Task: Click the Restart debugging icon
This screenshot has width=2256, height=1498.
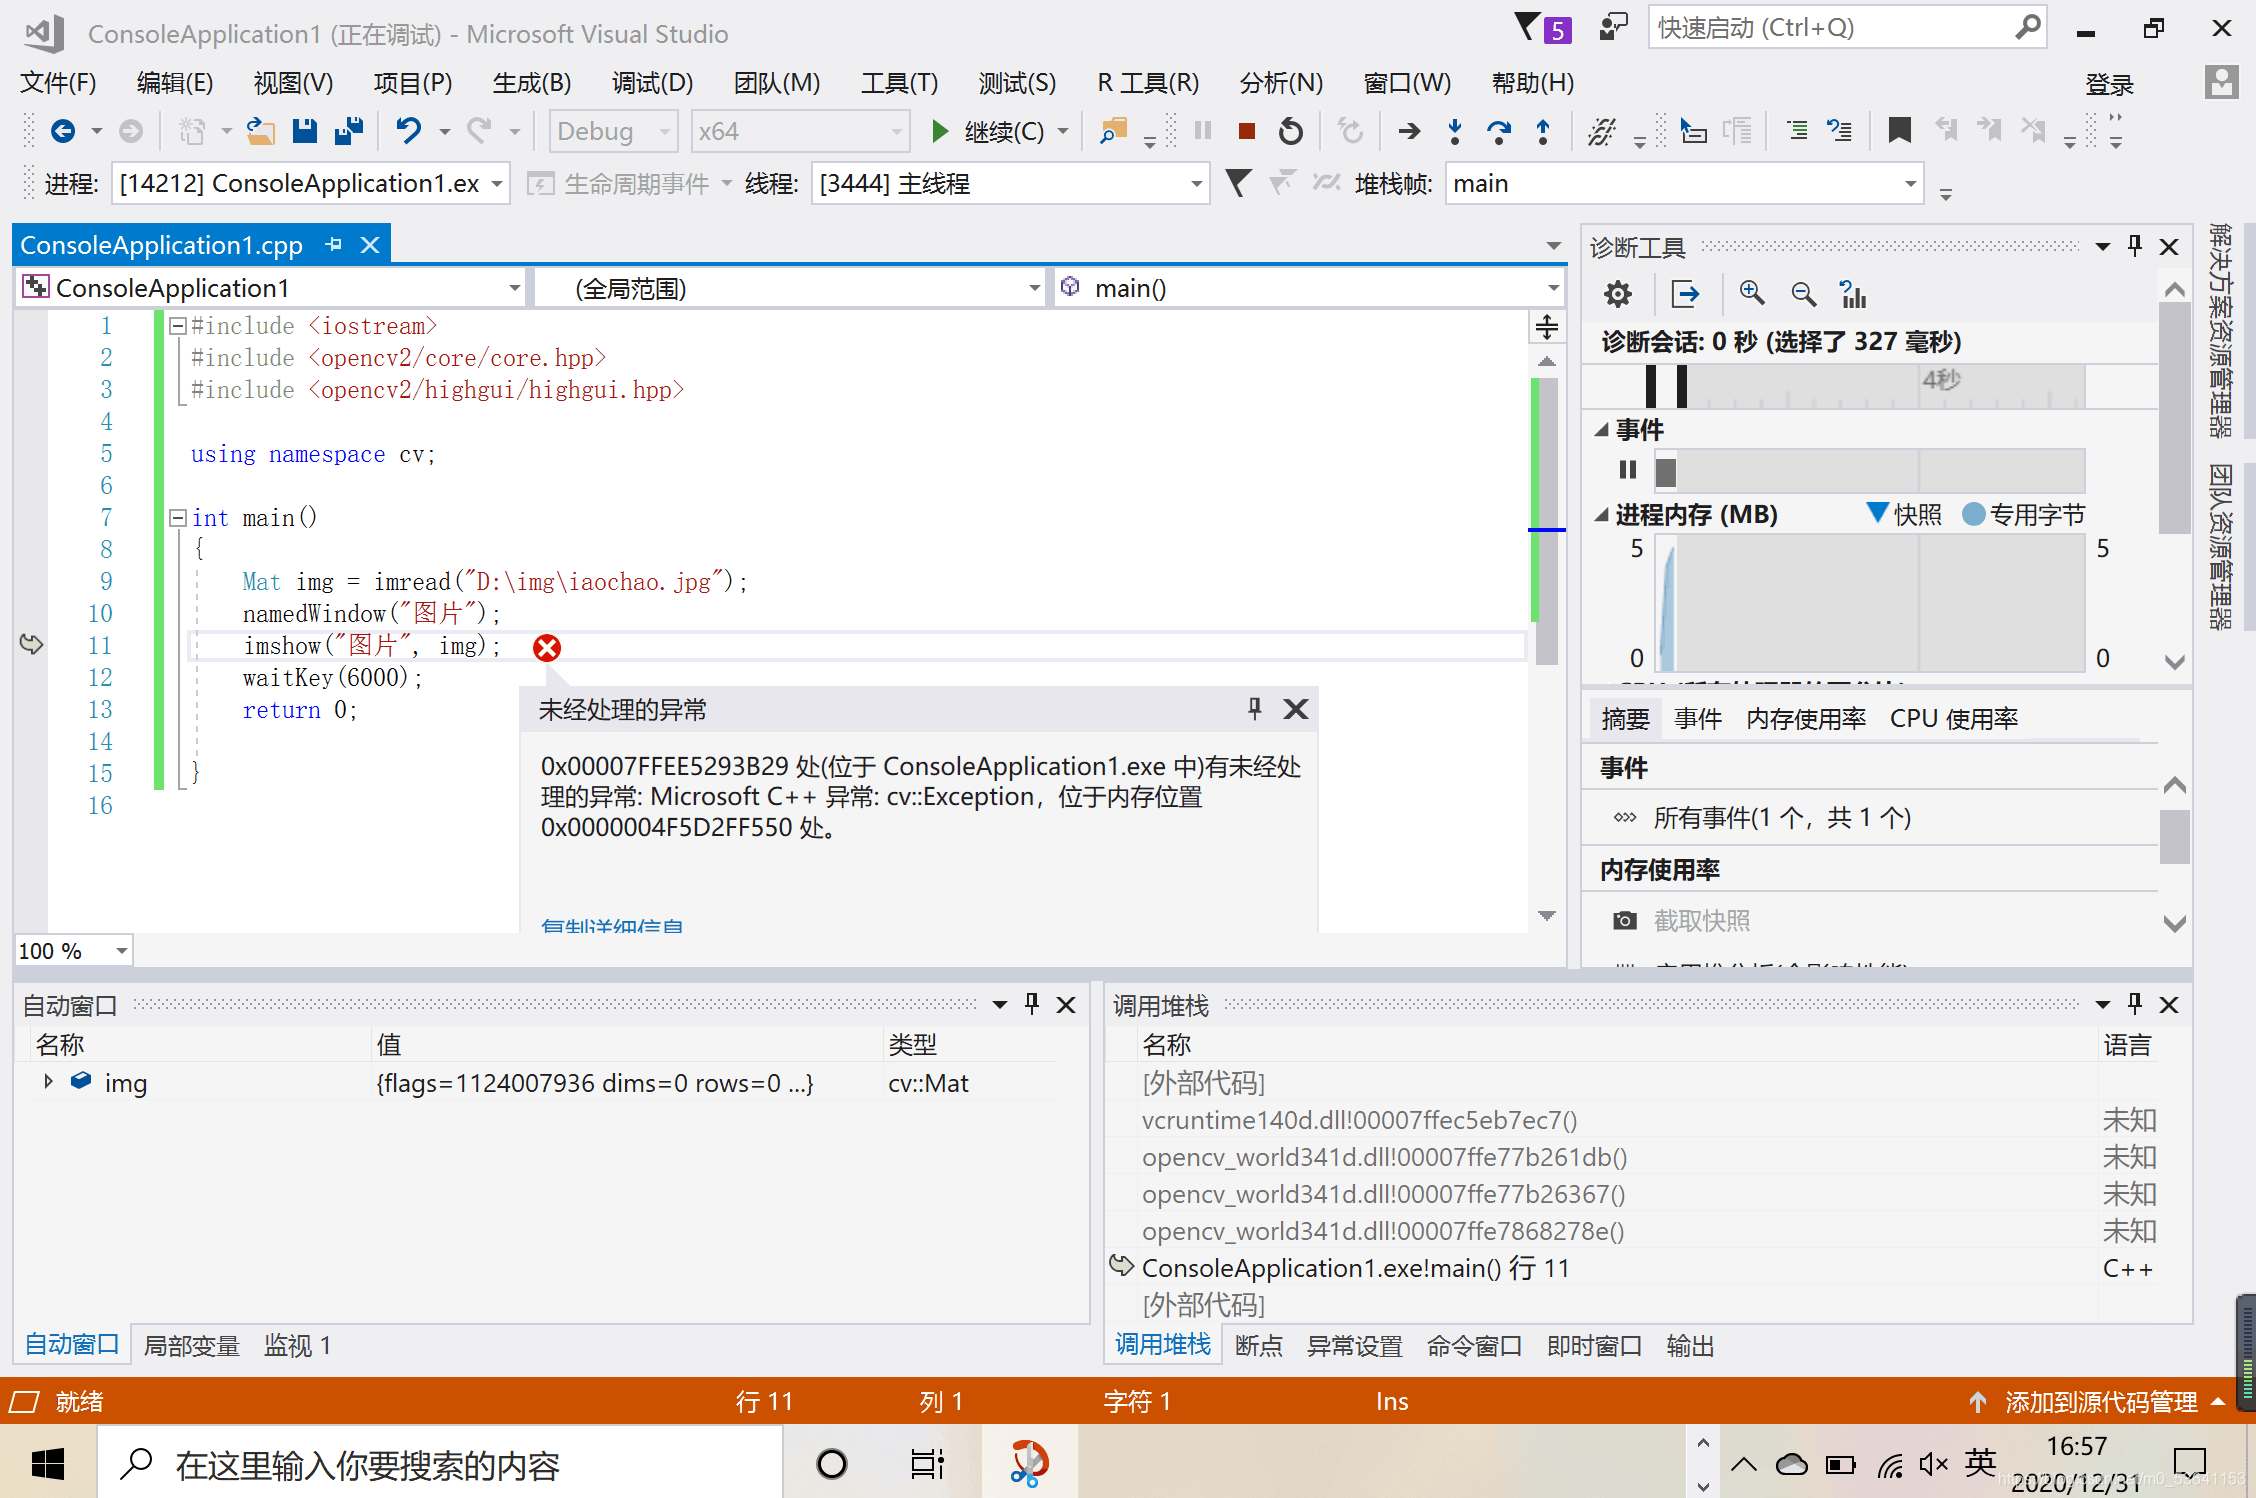Action: click(1291, 131)
